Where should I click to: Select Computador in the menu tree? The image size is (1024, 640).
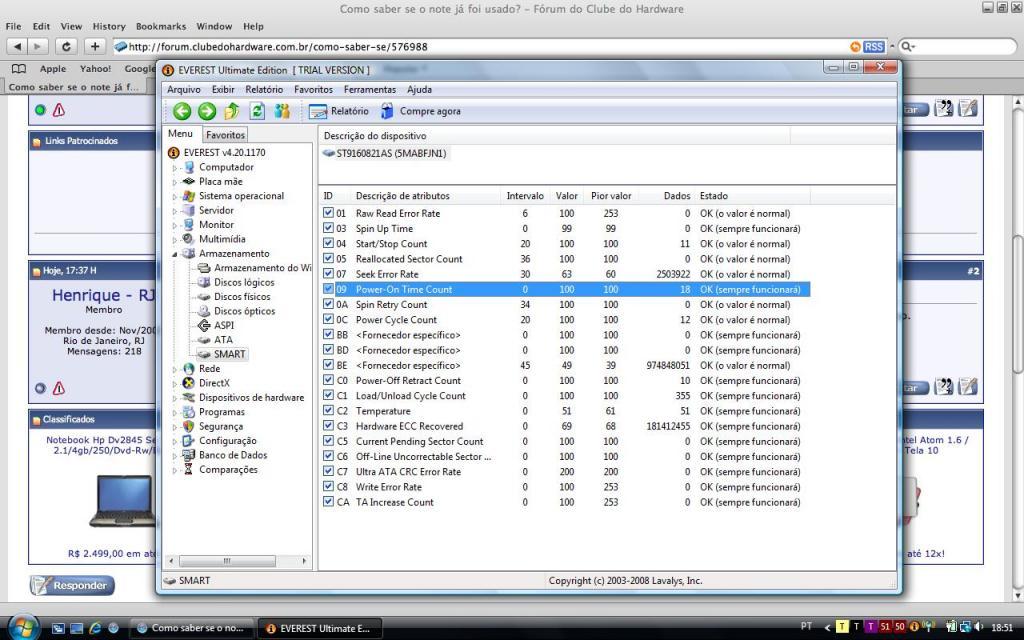226,167
